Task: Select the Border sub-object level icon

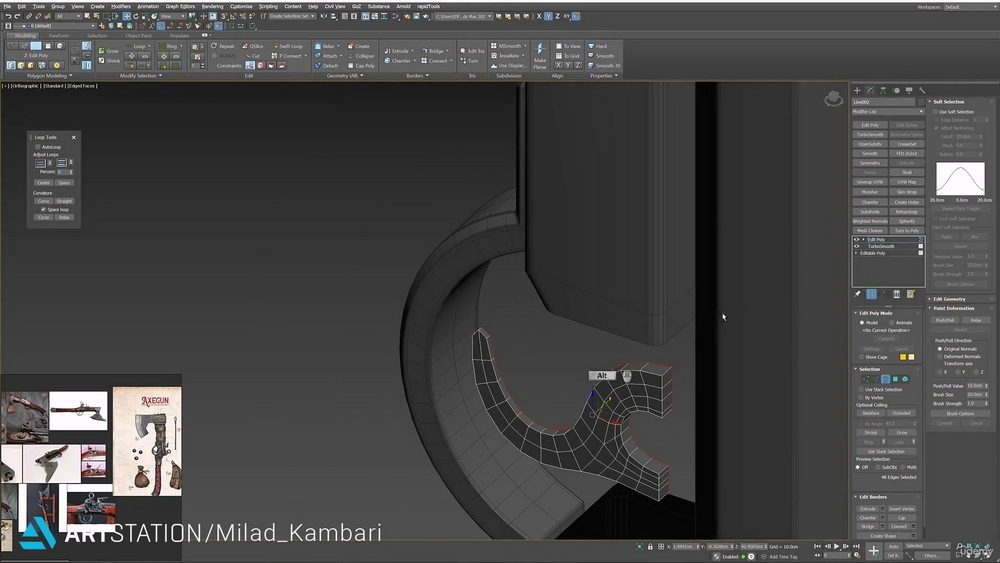Action: [885, 379]
